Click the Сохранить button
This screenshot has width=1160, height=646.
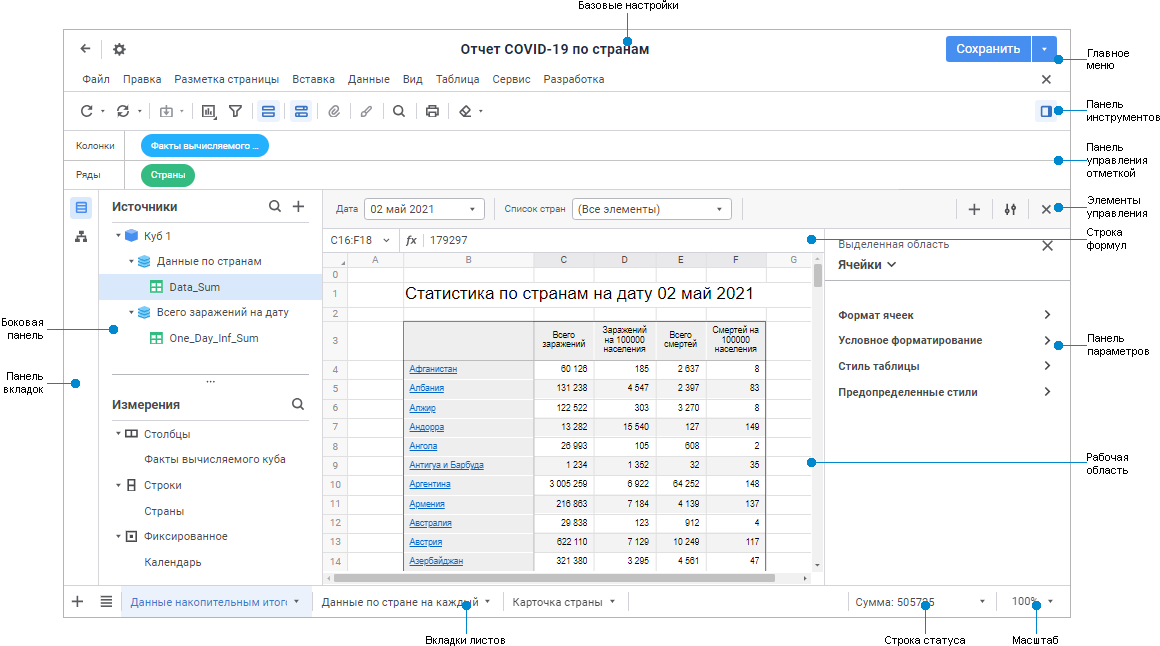pyautogui.click(x=987, y=49)
